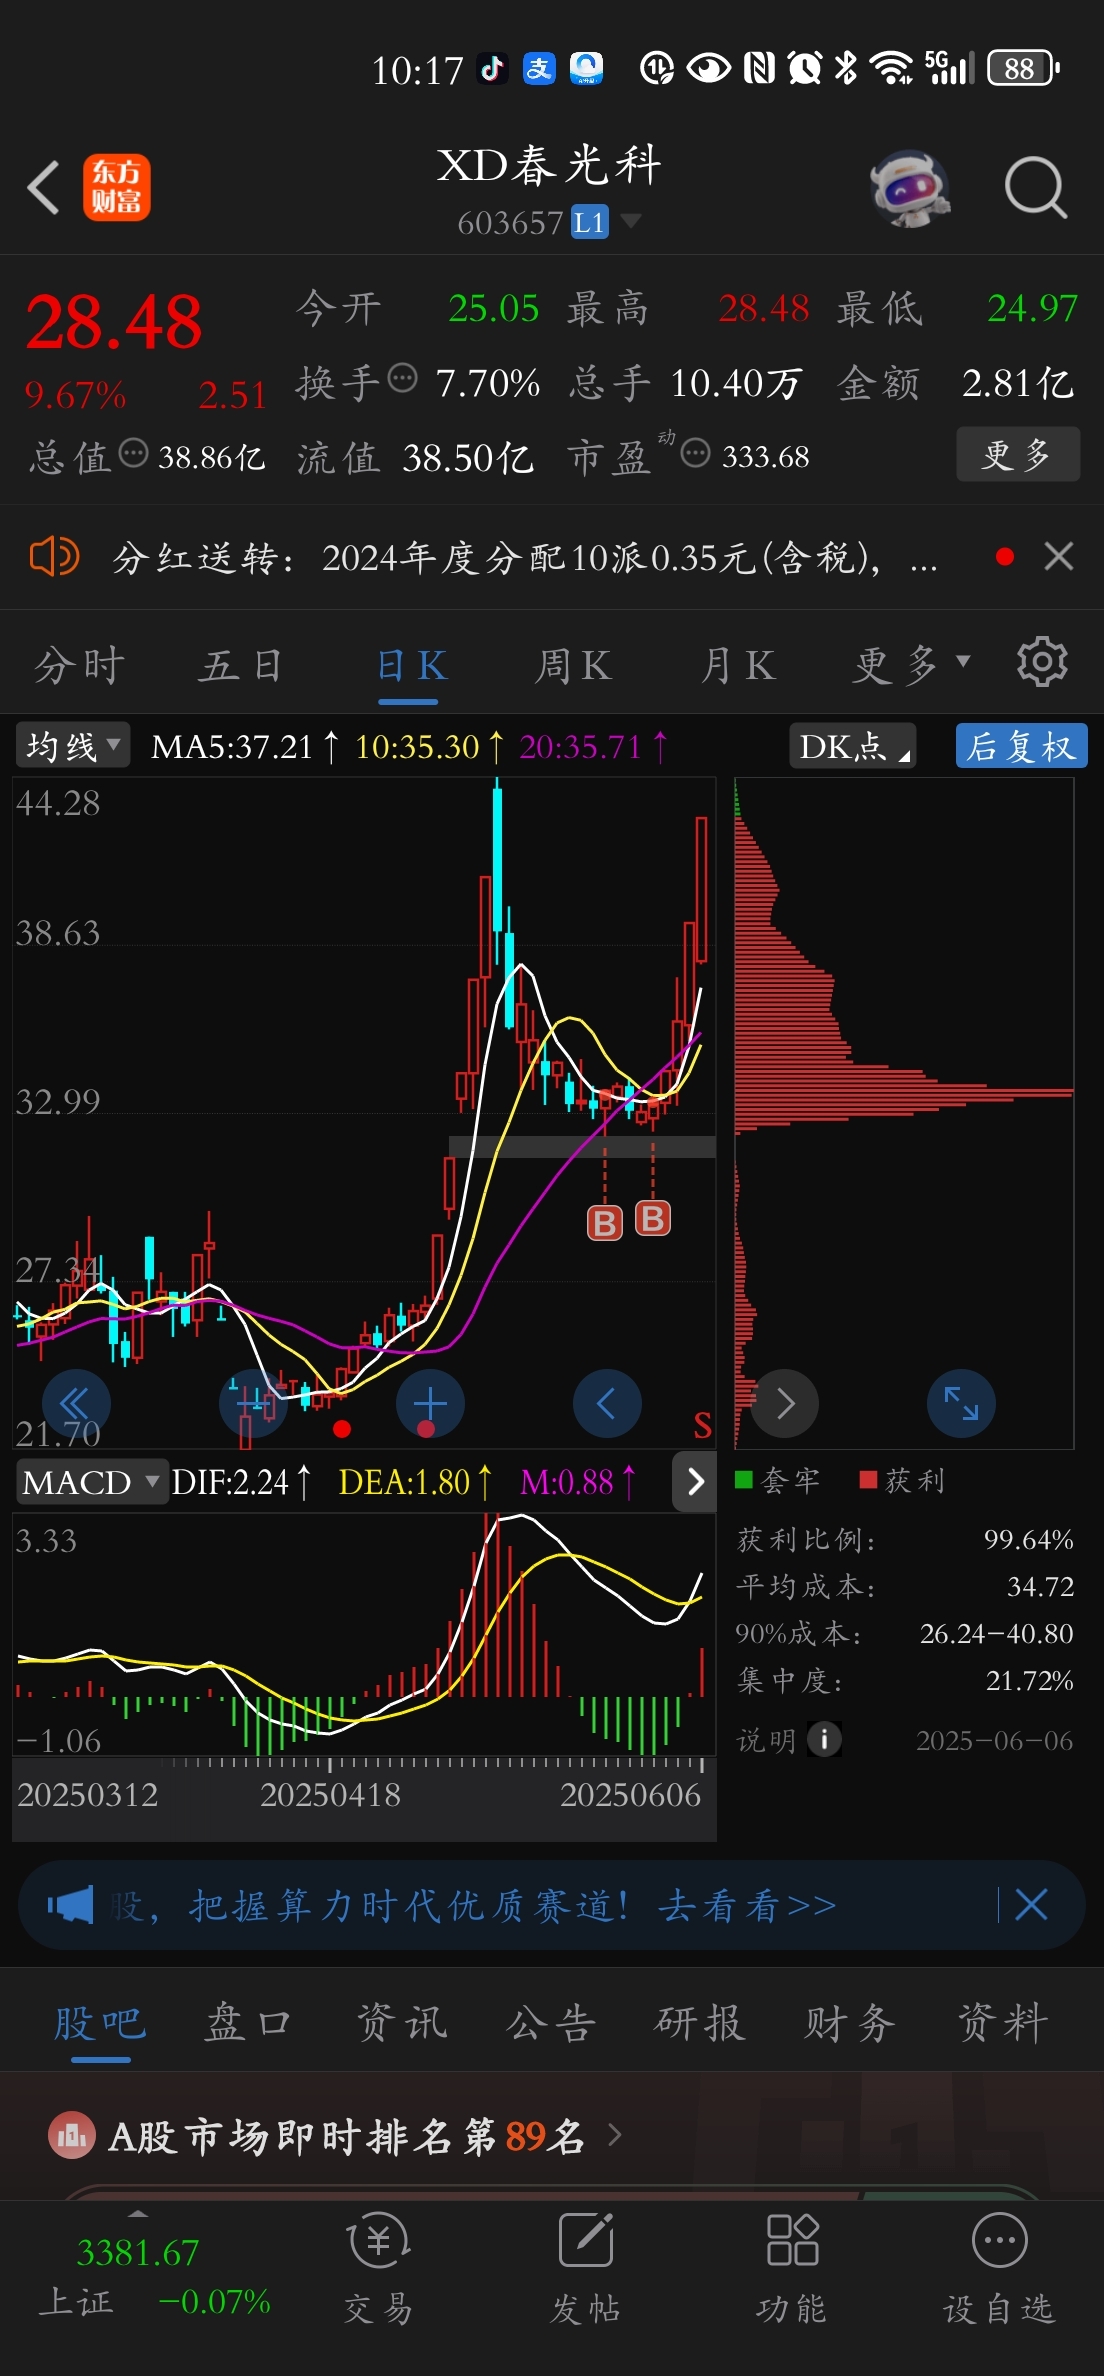Open 盘口 tab
Viewport: 1104px width, 2376px height.
[248, 2022]
